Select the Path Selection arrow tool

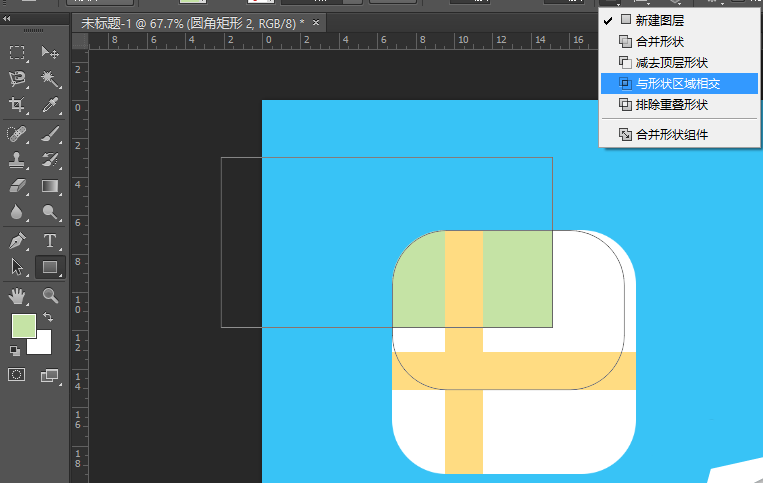[17, 267]
